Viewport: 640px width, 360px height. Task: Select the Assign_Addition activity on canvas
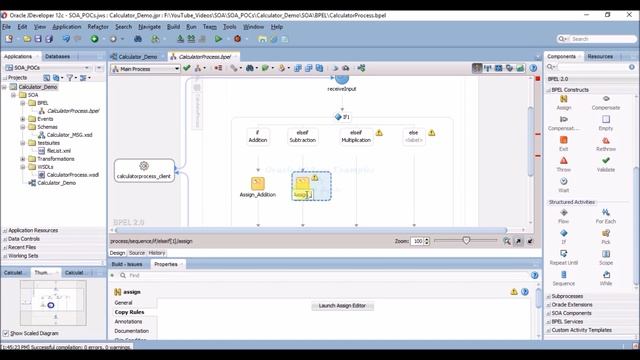click(258, 187)
